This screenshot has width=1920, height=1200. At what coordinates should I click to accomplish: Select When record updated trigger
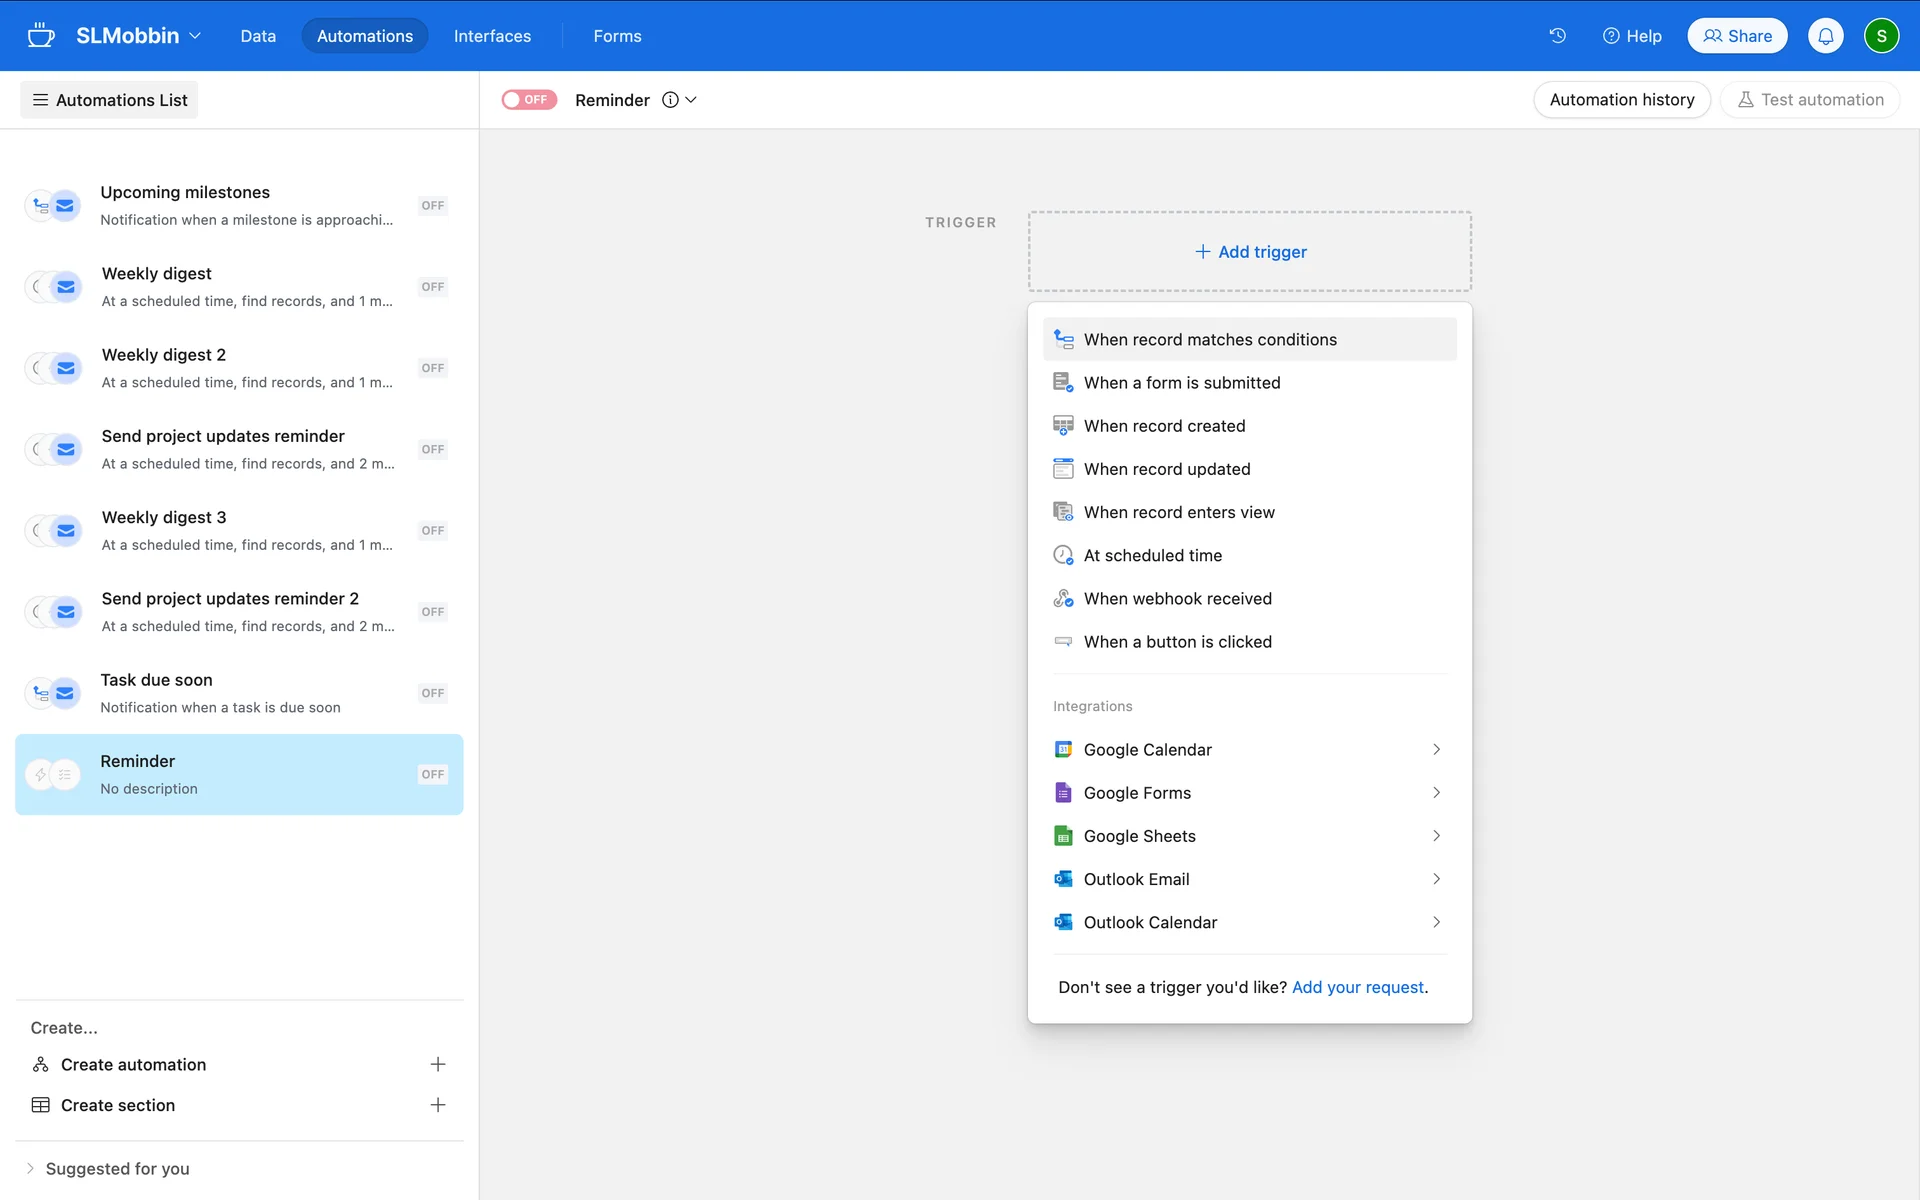pyautogui.click(x=1166, y=469)
